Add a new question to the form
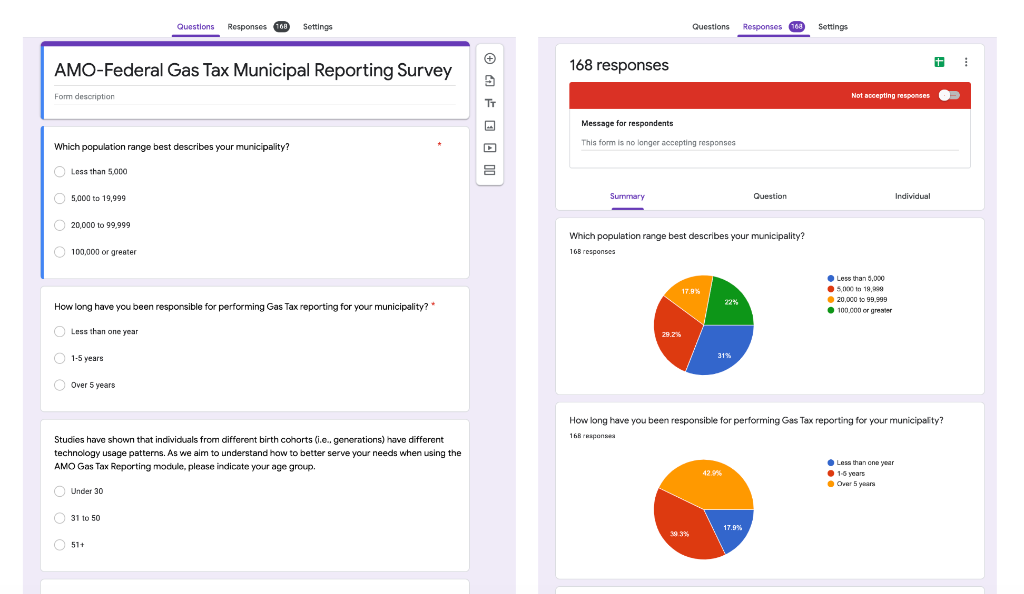Screen dimensions: 1024x594 [x=490, y=58]
